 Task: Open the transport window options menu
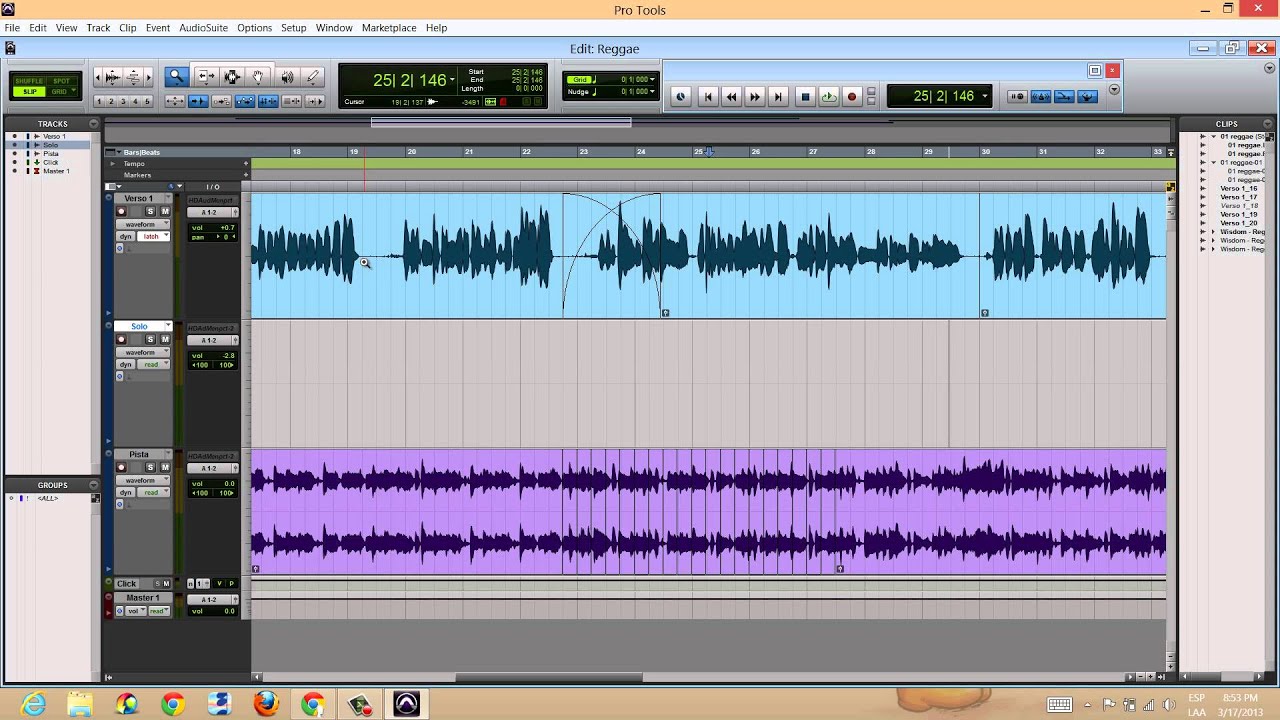(1114, 89)
